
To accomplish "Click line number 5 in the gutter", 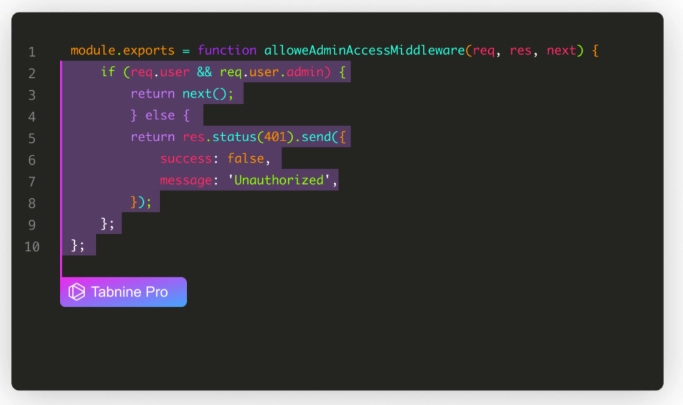I will 32,138.
